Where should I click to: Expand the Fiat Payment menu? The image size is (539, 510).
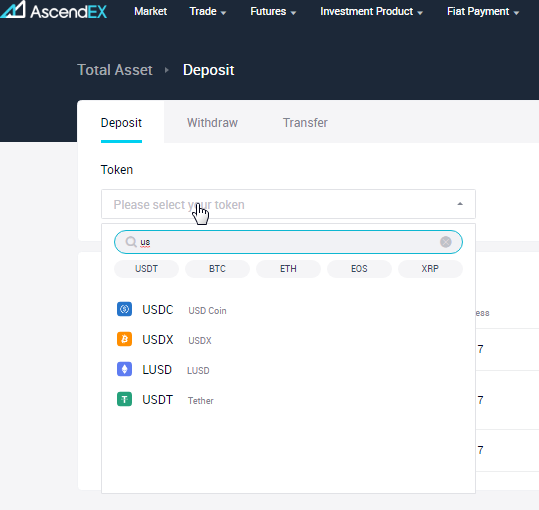pos(483,11)
